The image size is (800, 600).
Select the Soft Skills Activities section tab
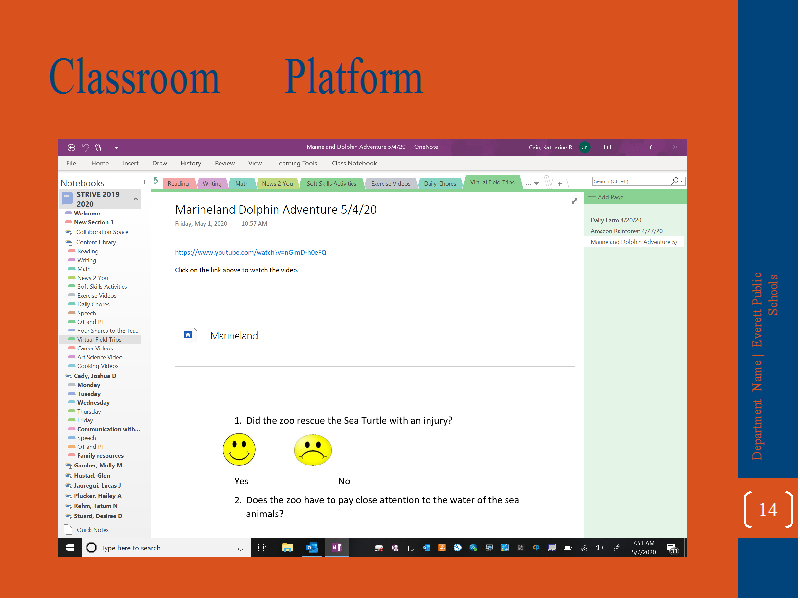(332, 184)
